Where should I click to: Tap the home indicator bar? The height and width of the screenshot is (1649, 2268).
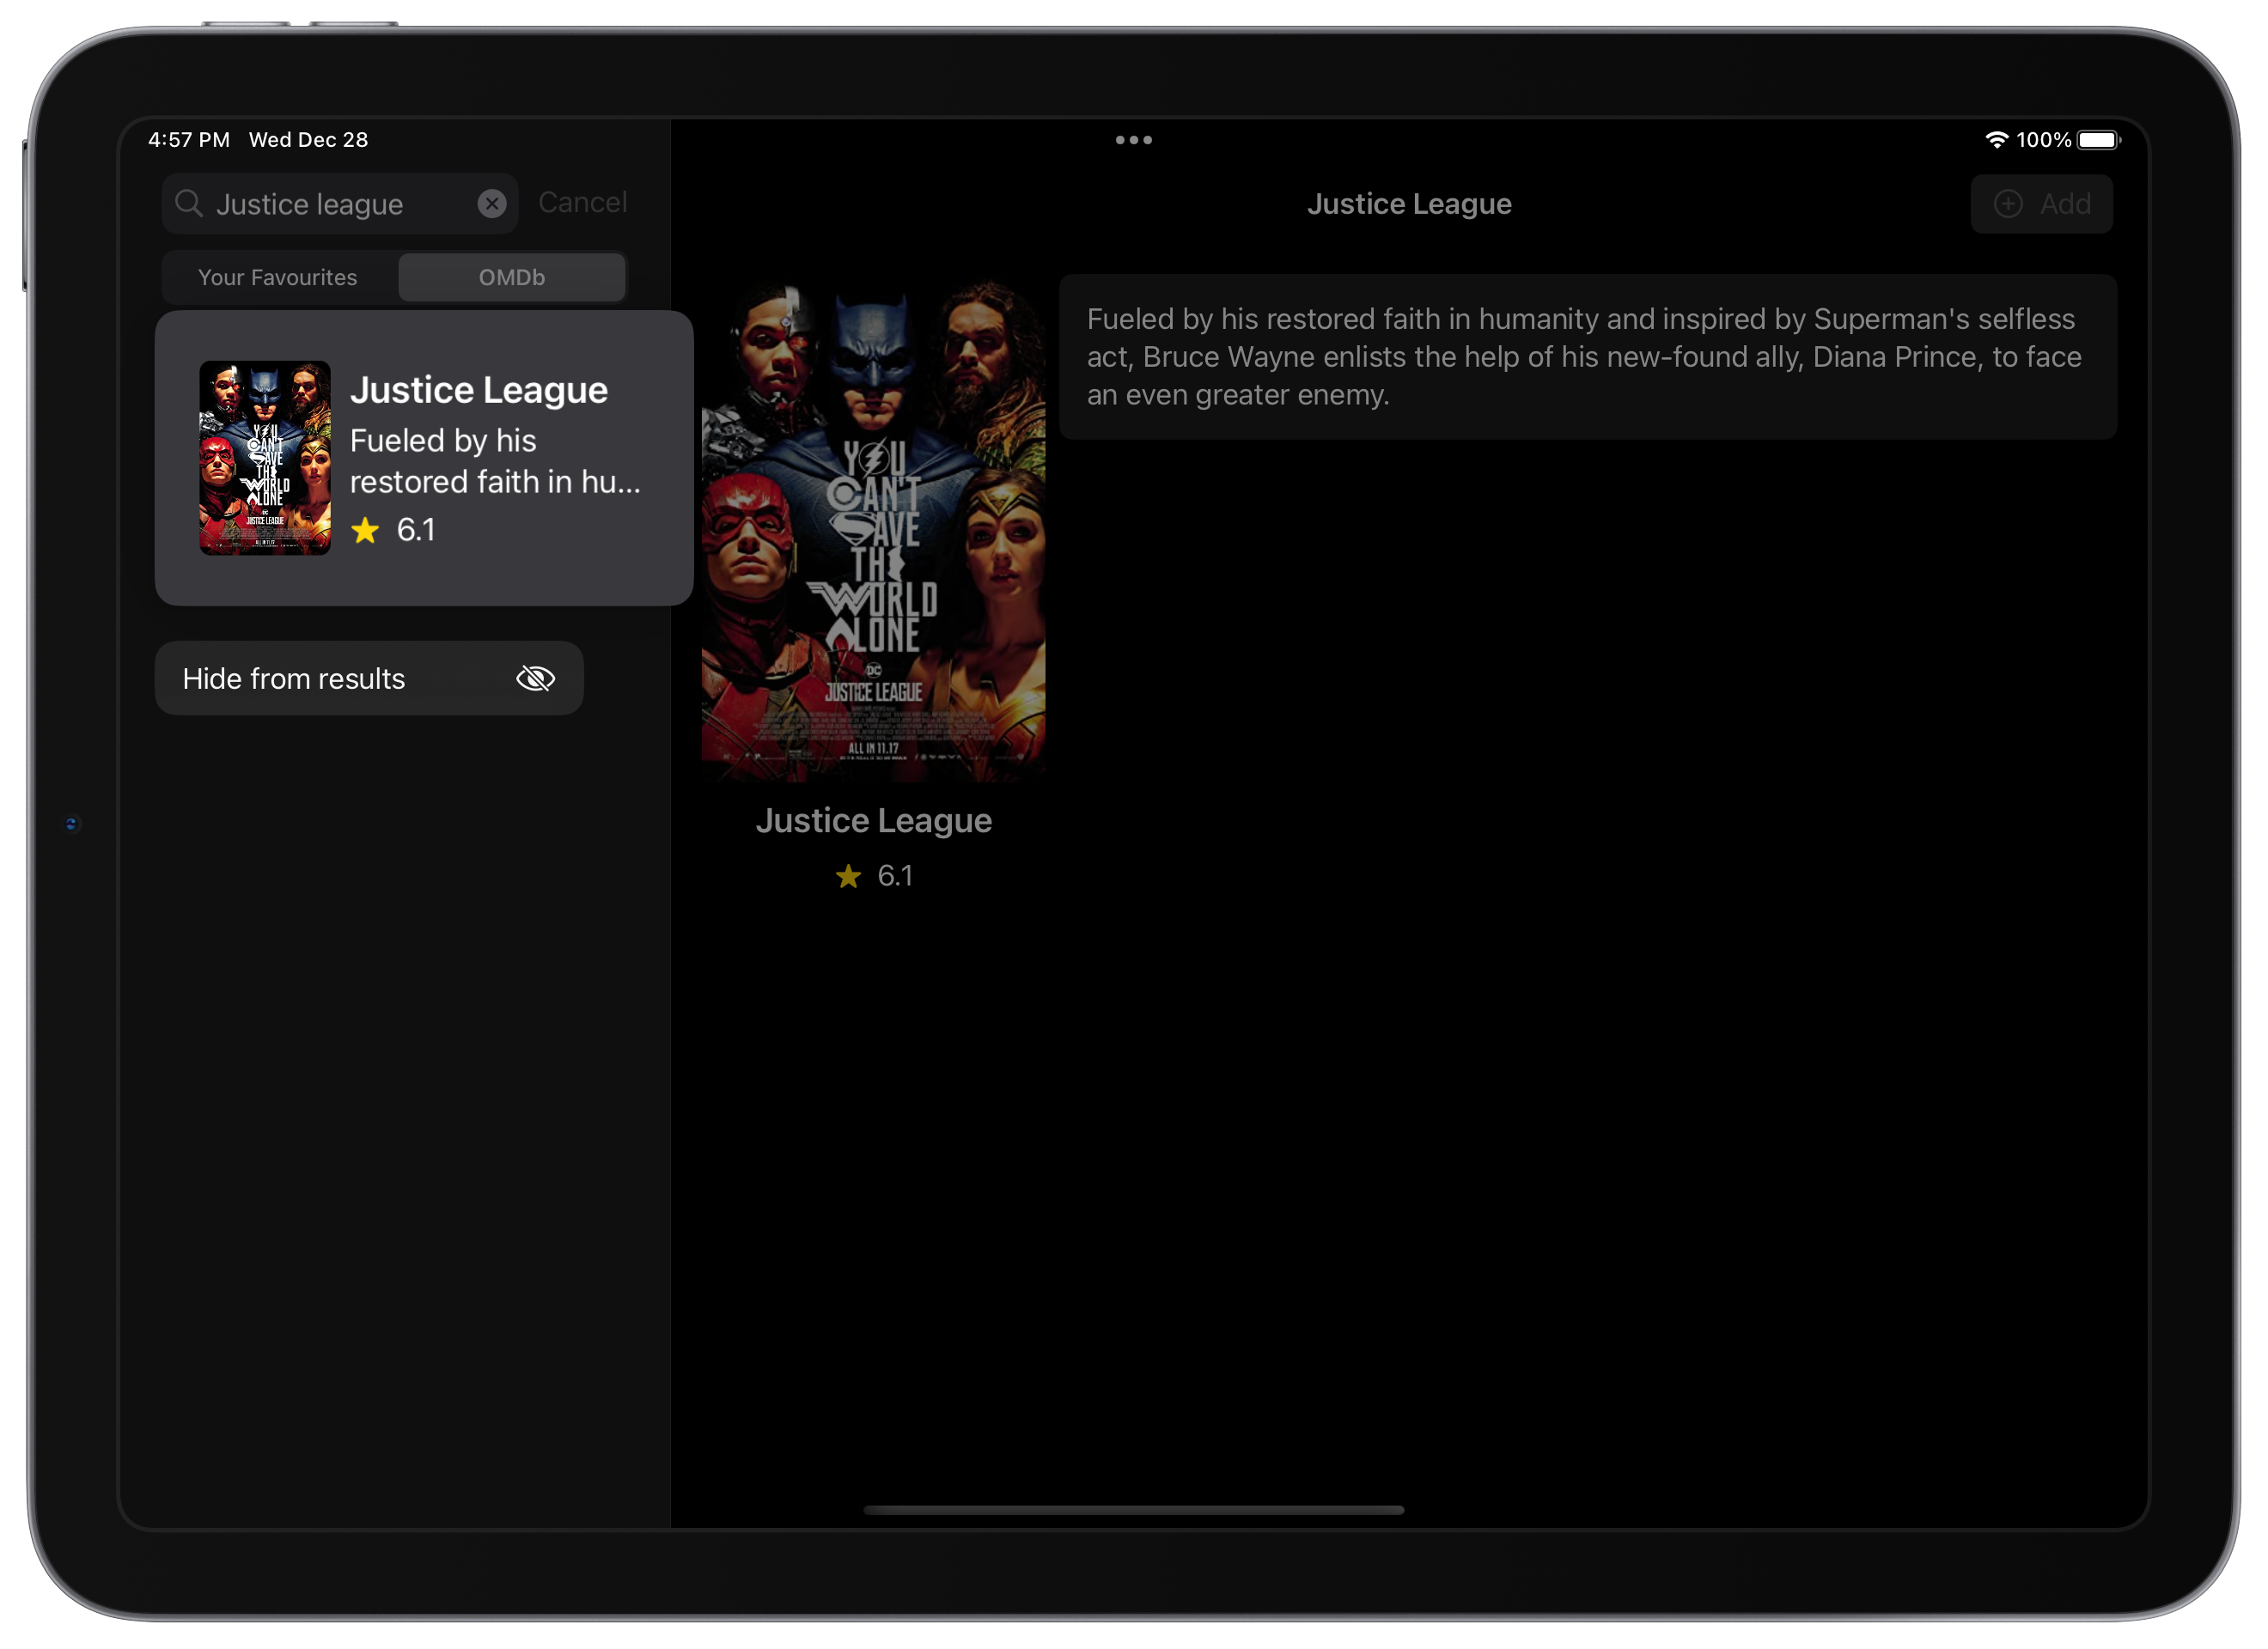[1133, 1510]
